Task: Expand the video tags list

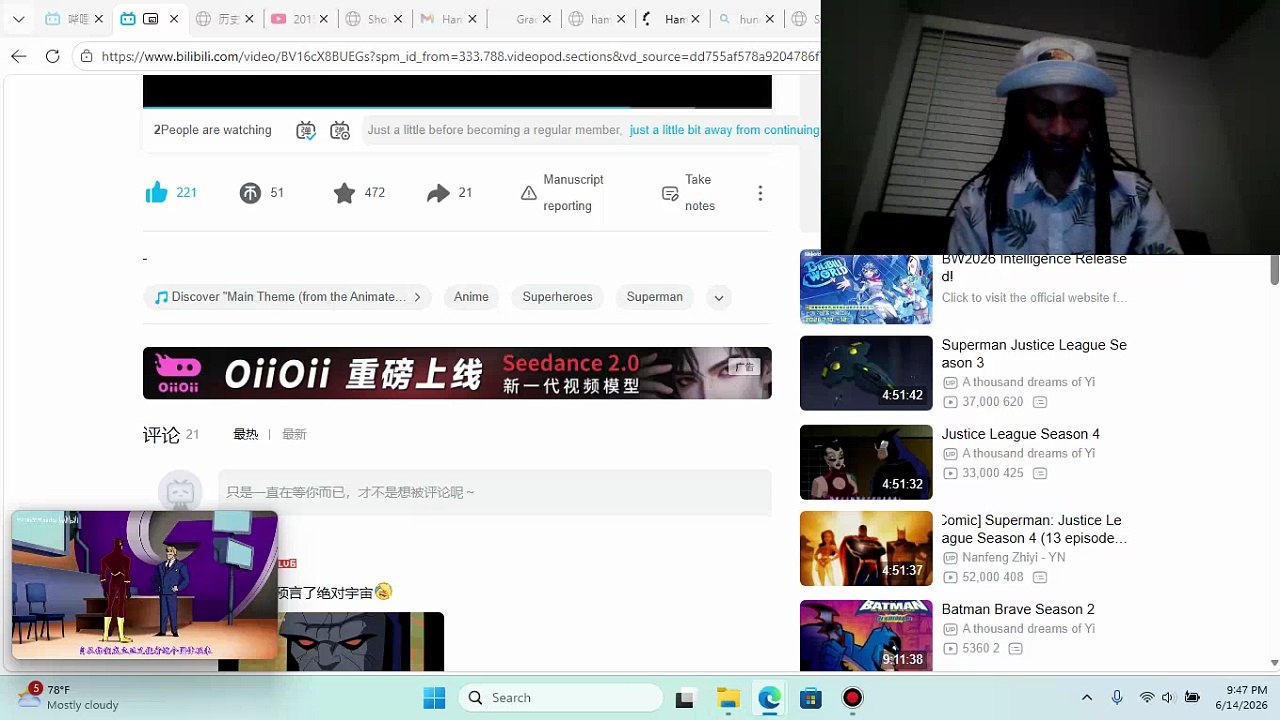Action: coord(718,297)
